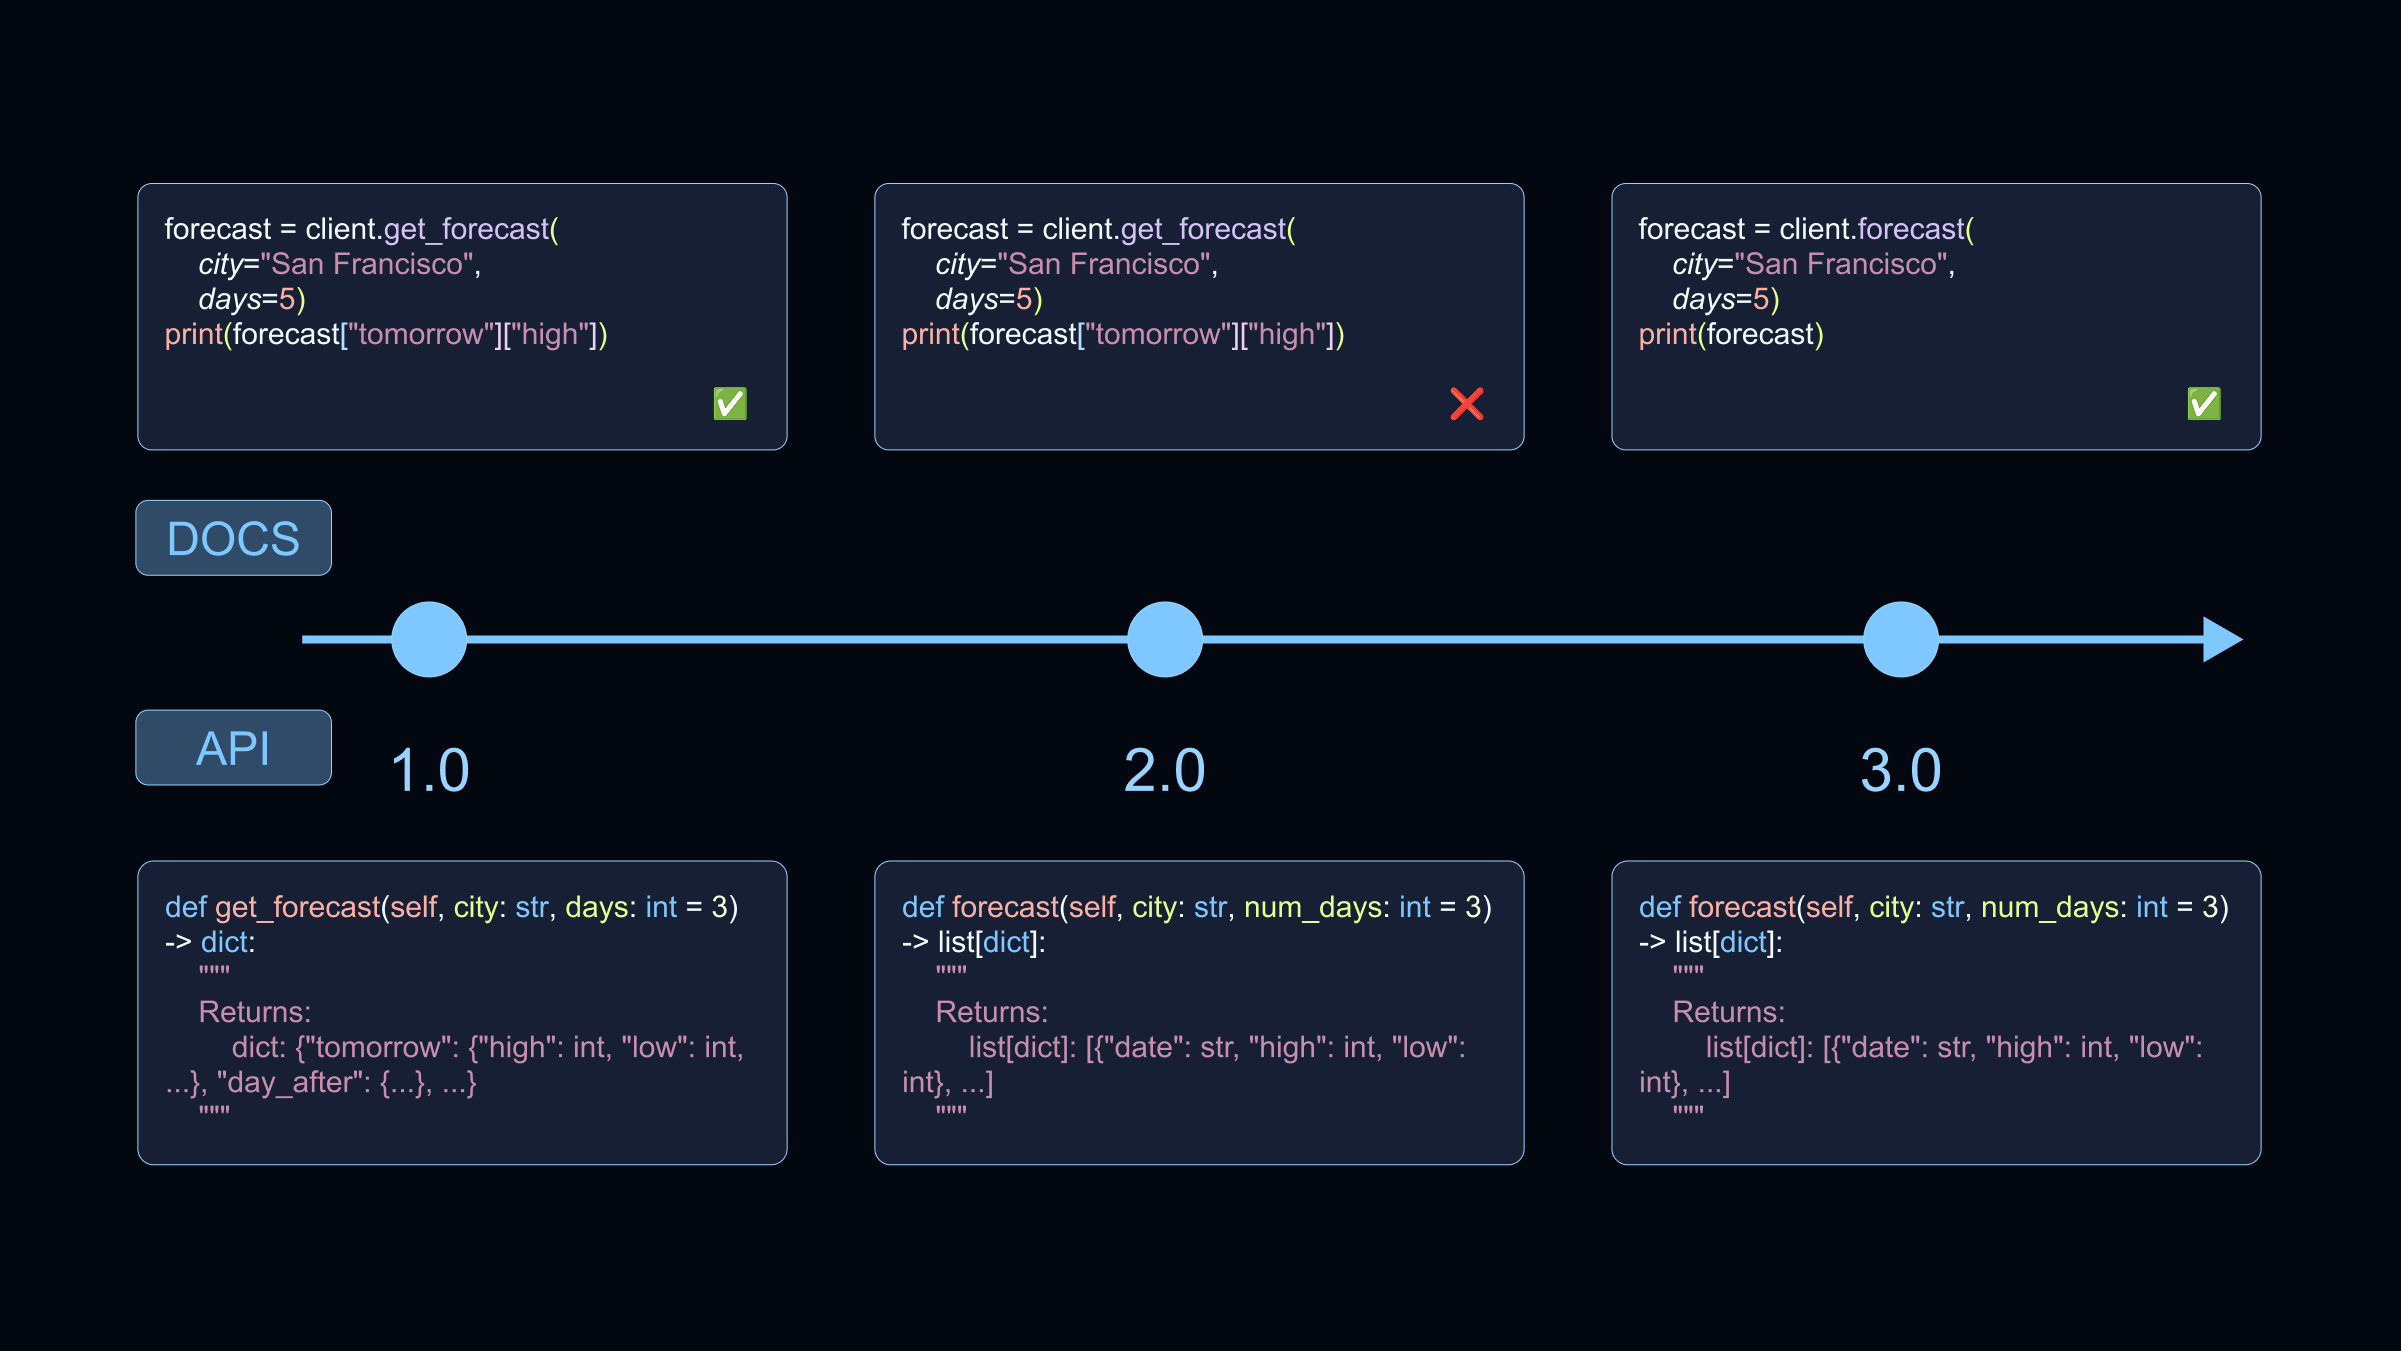Click the DOCS label button

[x=233, y=538]
